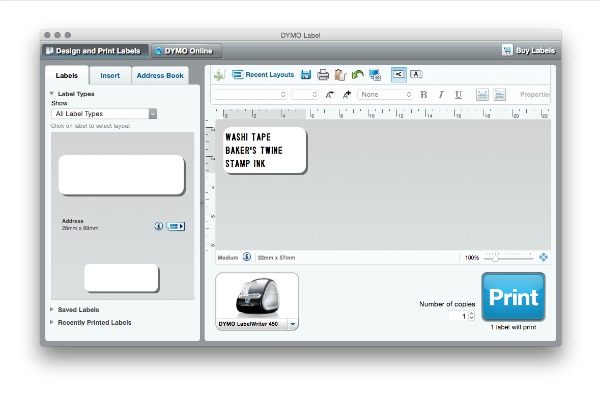Select the highlighted object selection mode icon

coord(399,74)
